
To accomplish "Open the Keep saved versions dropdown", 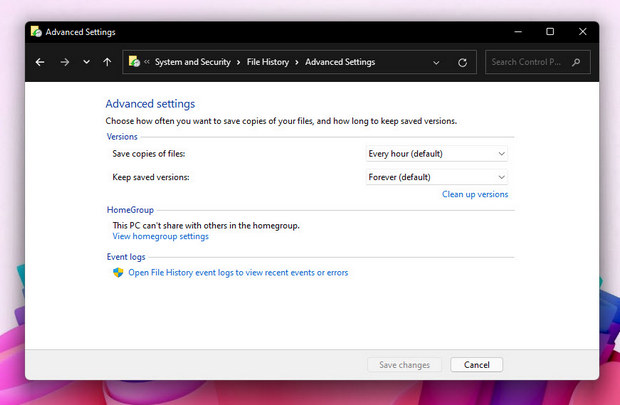I will tap(437, 177).
